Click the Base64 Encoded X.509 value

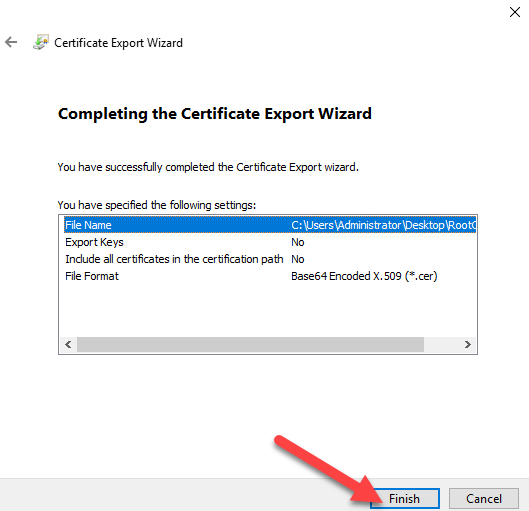(x=364, y=276)
